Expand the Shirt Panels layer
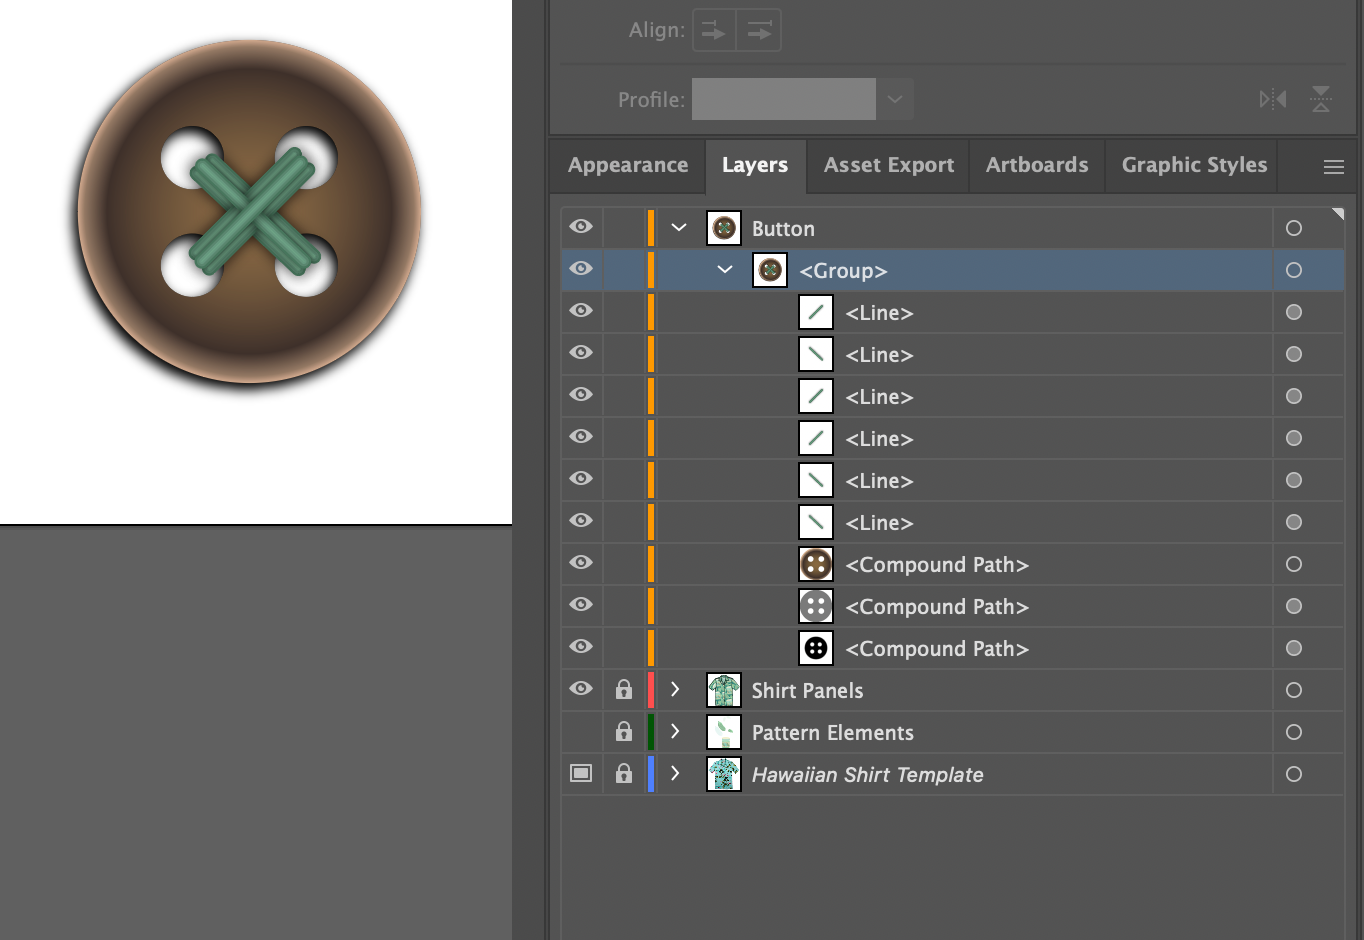This screenshot has width=1364, height=940. pyautogui.click(x=675, y=690)
